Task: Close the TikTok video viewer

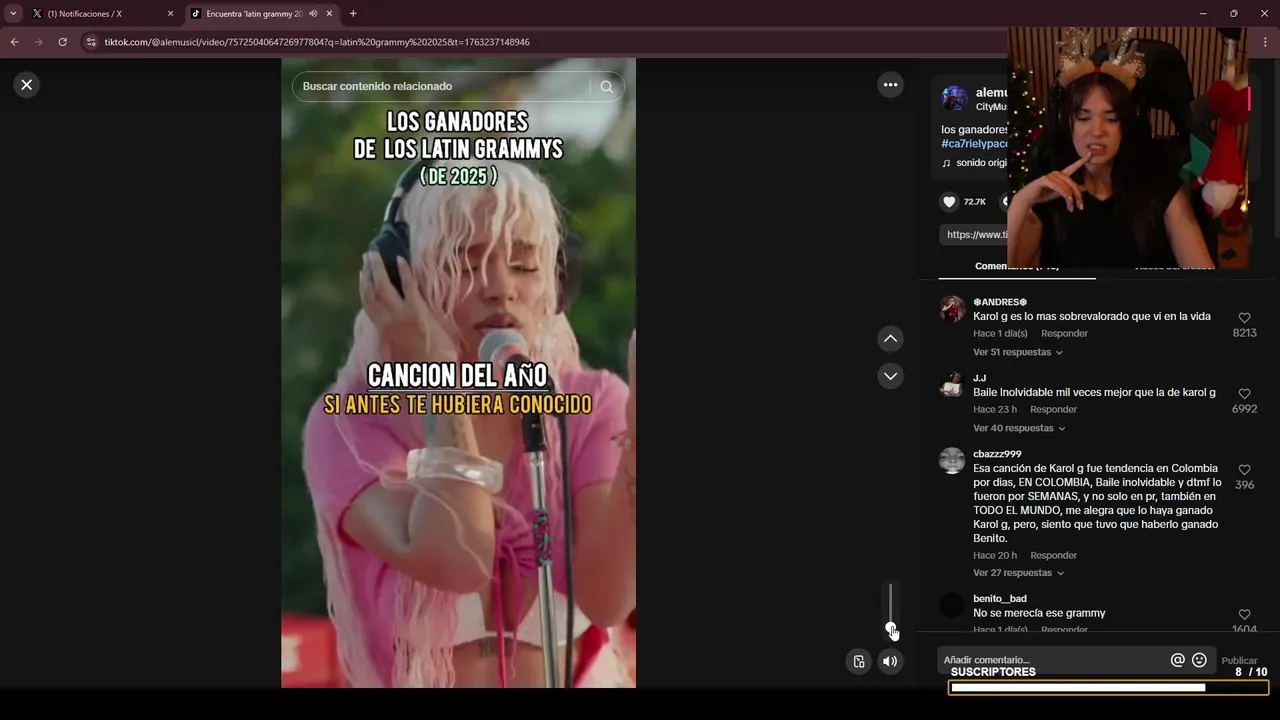Action: [x=27, y=85]
